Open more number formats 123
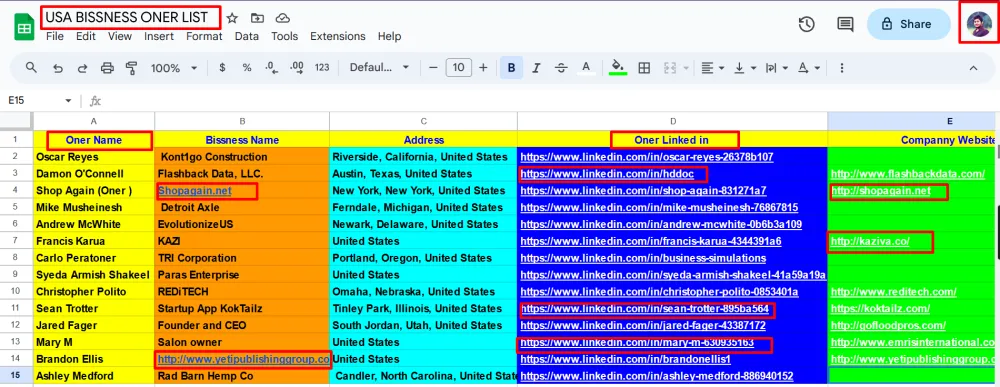The image size is (1000, 387). tap(323, 68)
